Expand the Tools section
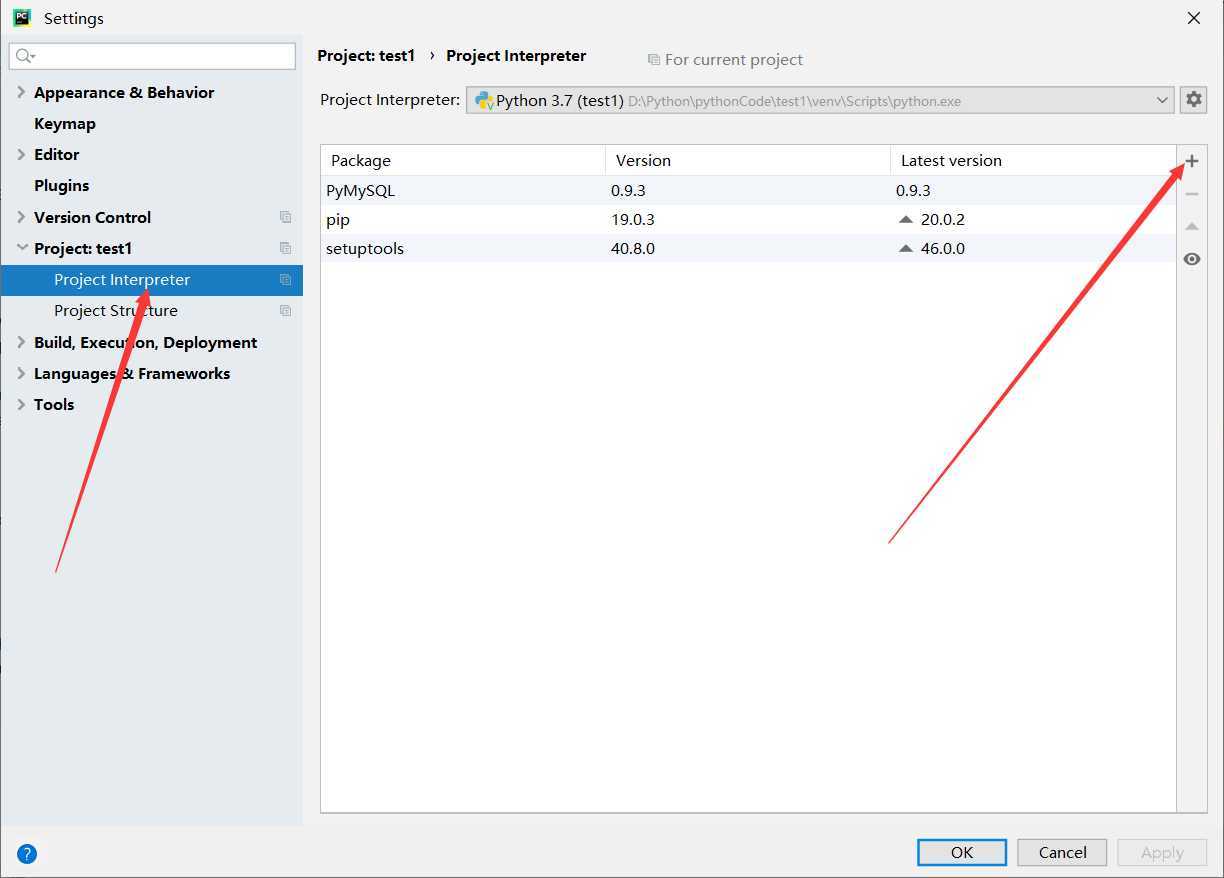The height and width of the screenshot is (878, 1224). (x=21, y=404)
